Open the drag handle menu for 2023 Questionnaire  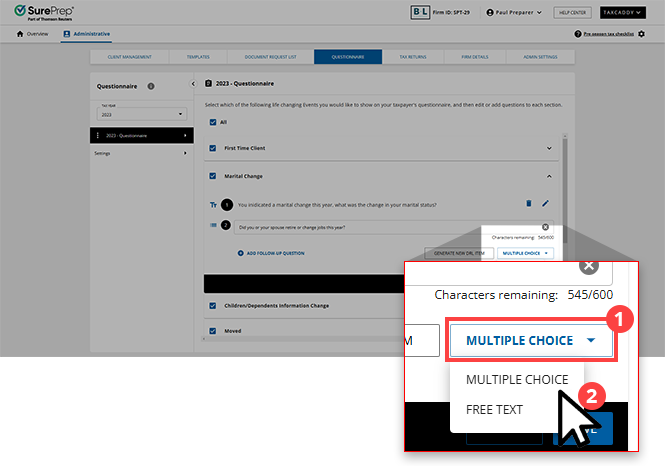[98, 135]
